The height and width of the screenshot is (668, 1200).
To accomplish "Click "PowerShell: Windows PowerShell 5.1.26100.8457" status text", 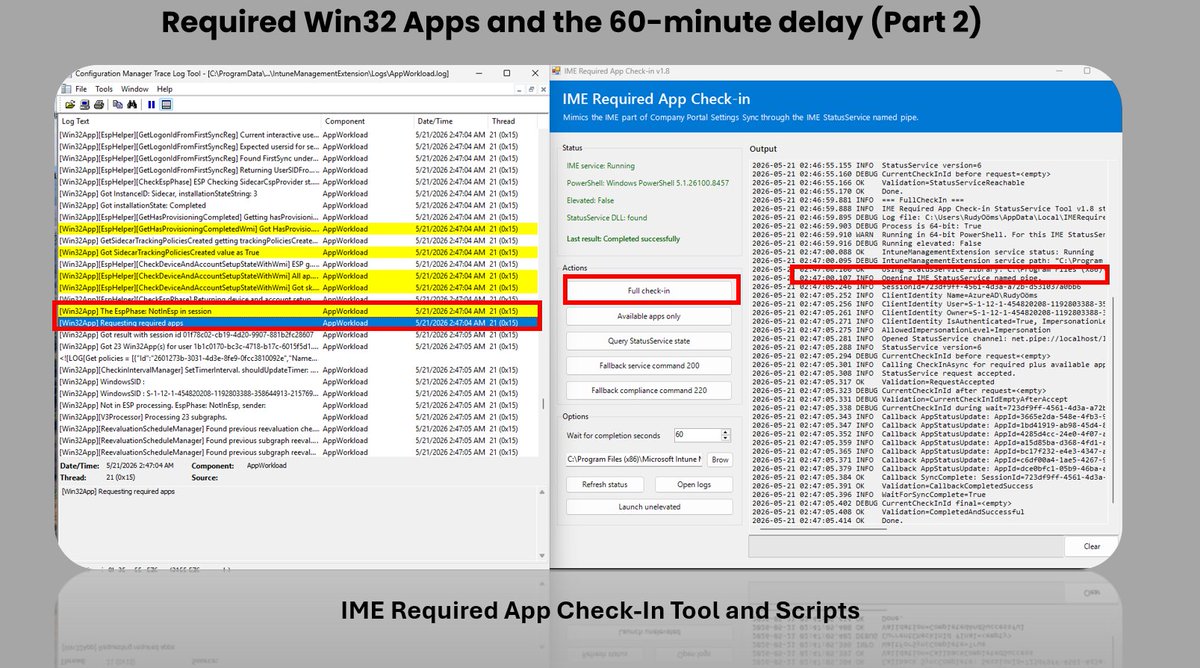I will 648,184.
